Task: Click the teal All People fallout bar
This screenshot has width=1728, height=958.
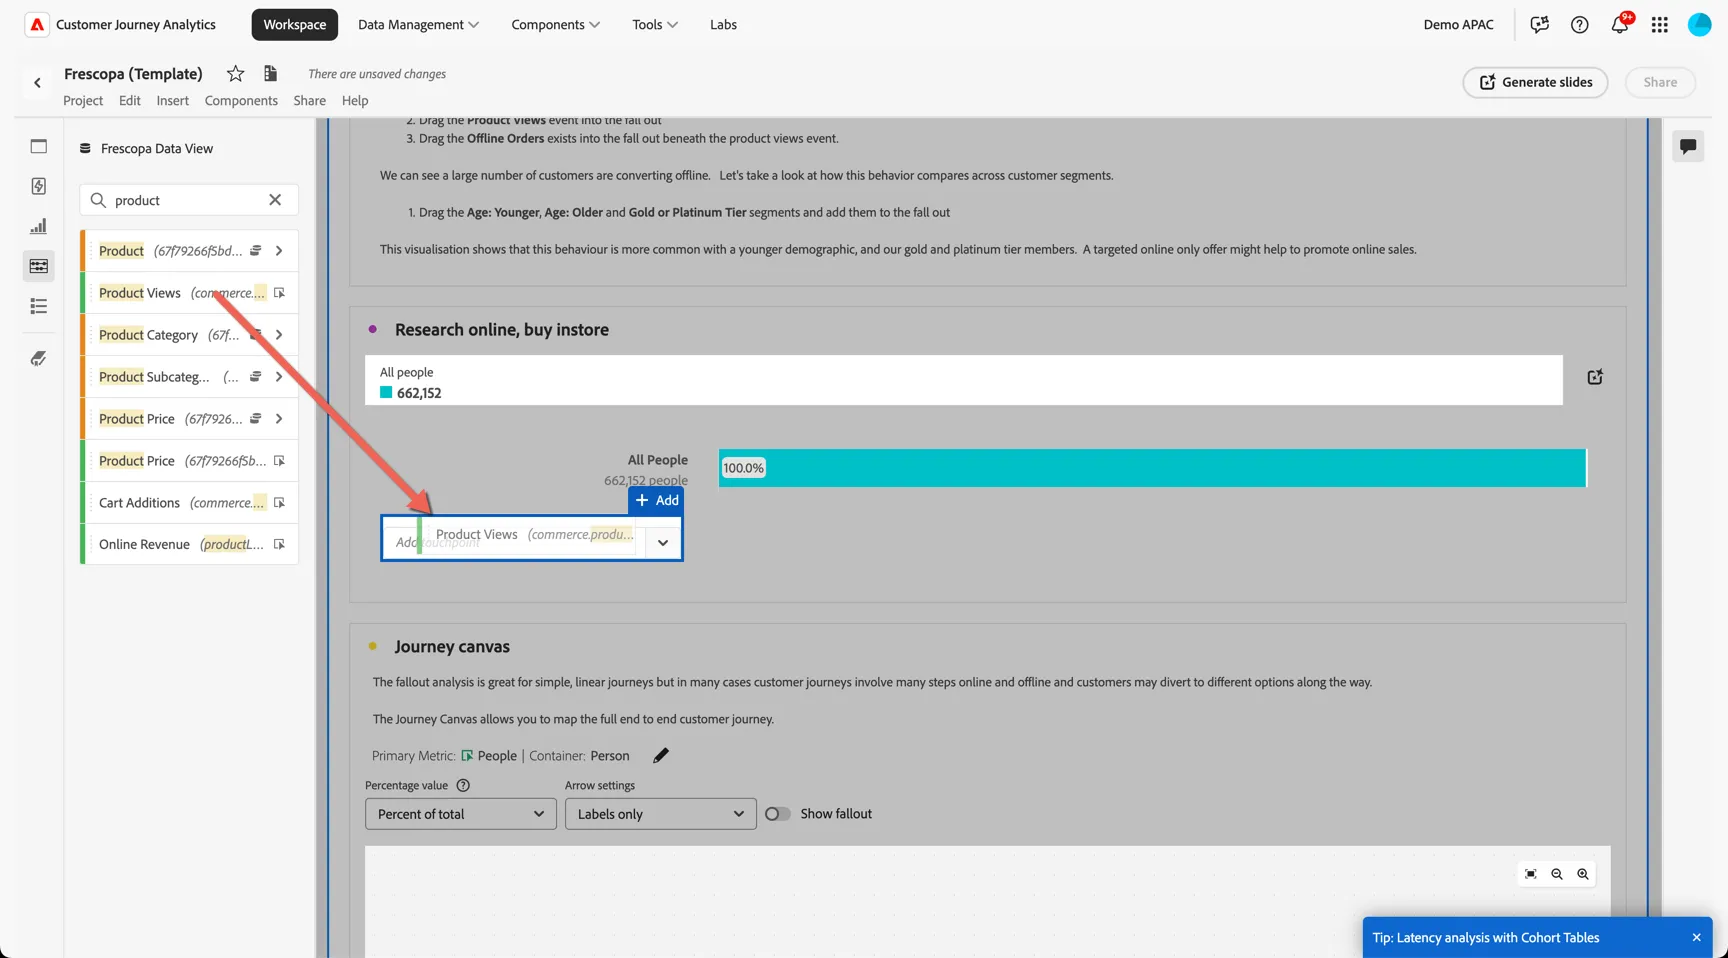Action: pos(1152,468)
